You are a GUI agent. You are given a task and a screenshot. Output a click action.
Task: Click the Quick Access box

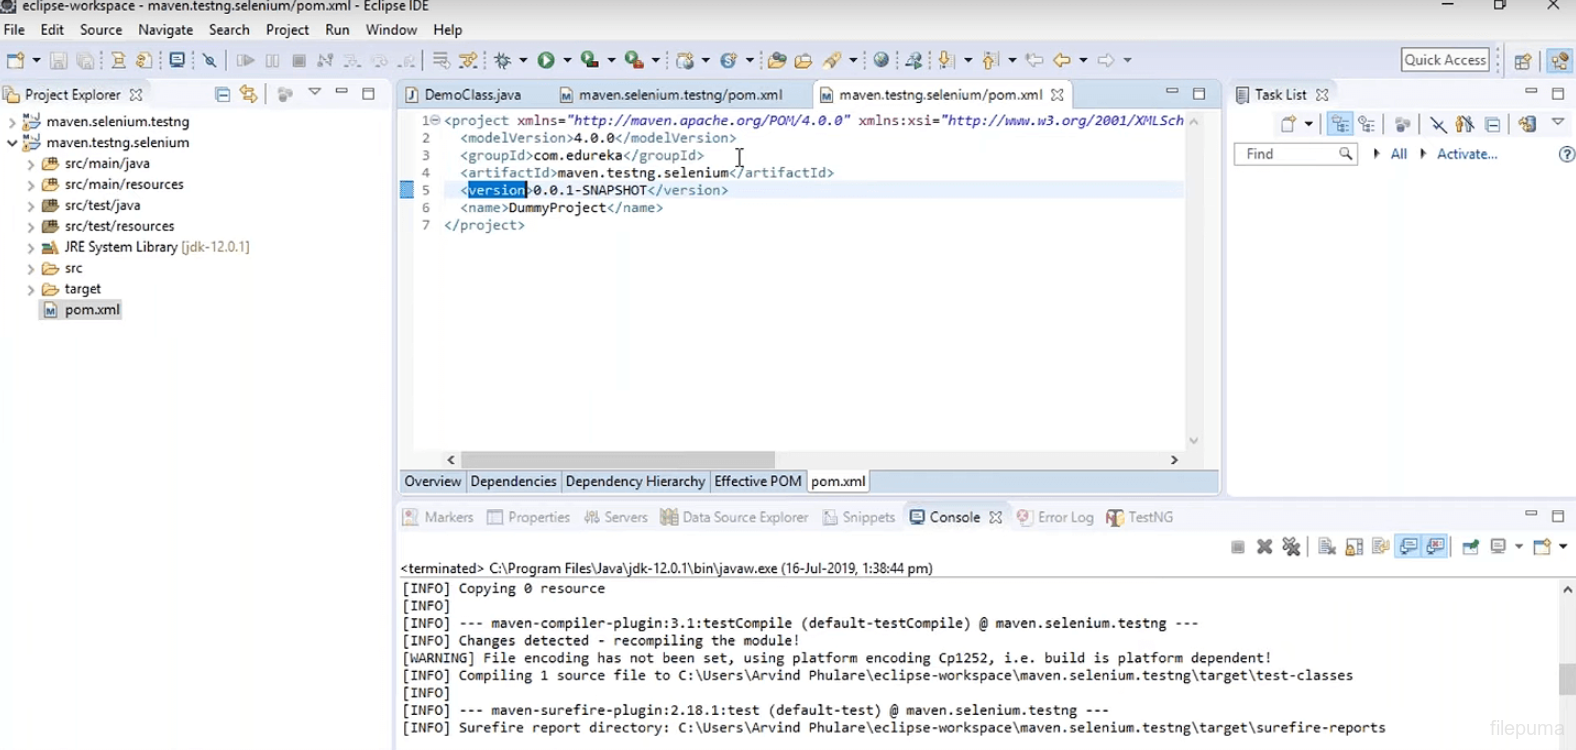pyautogui.click(x=1444, y=60)
